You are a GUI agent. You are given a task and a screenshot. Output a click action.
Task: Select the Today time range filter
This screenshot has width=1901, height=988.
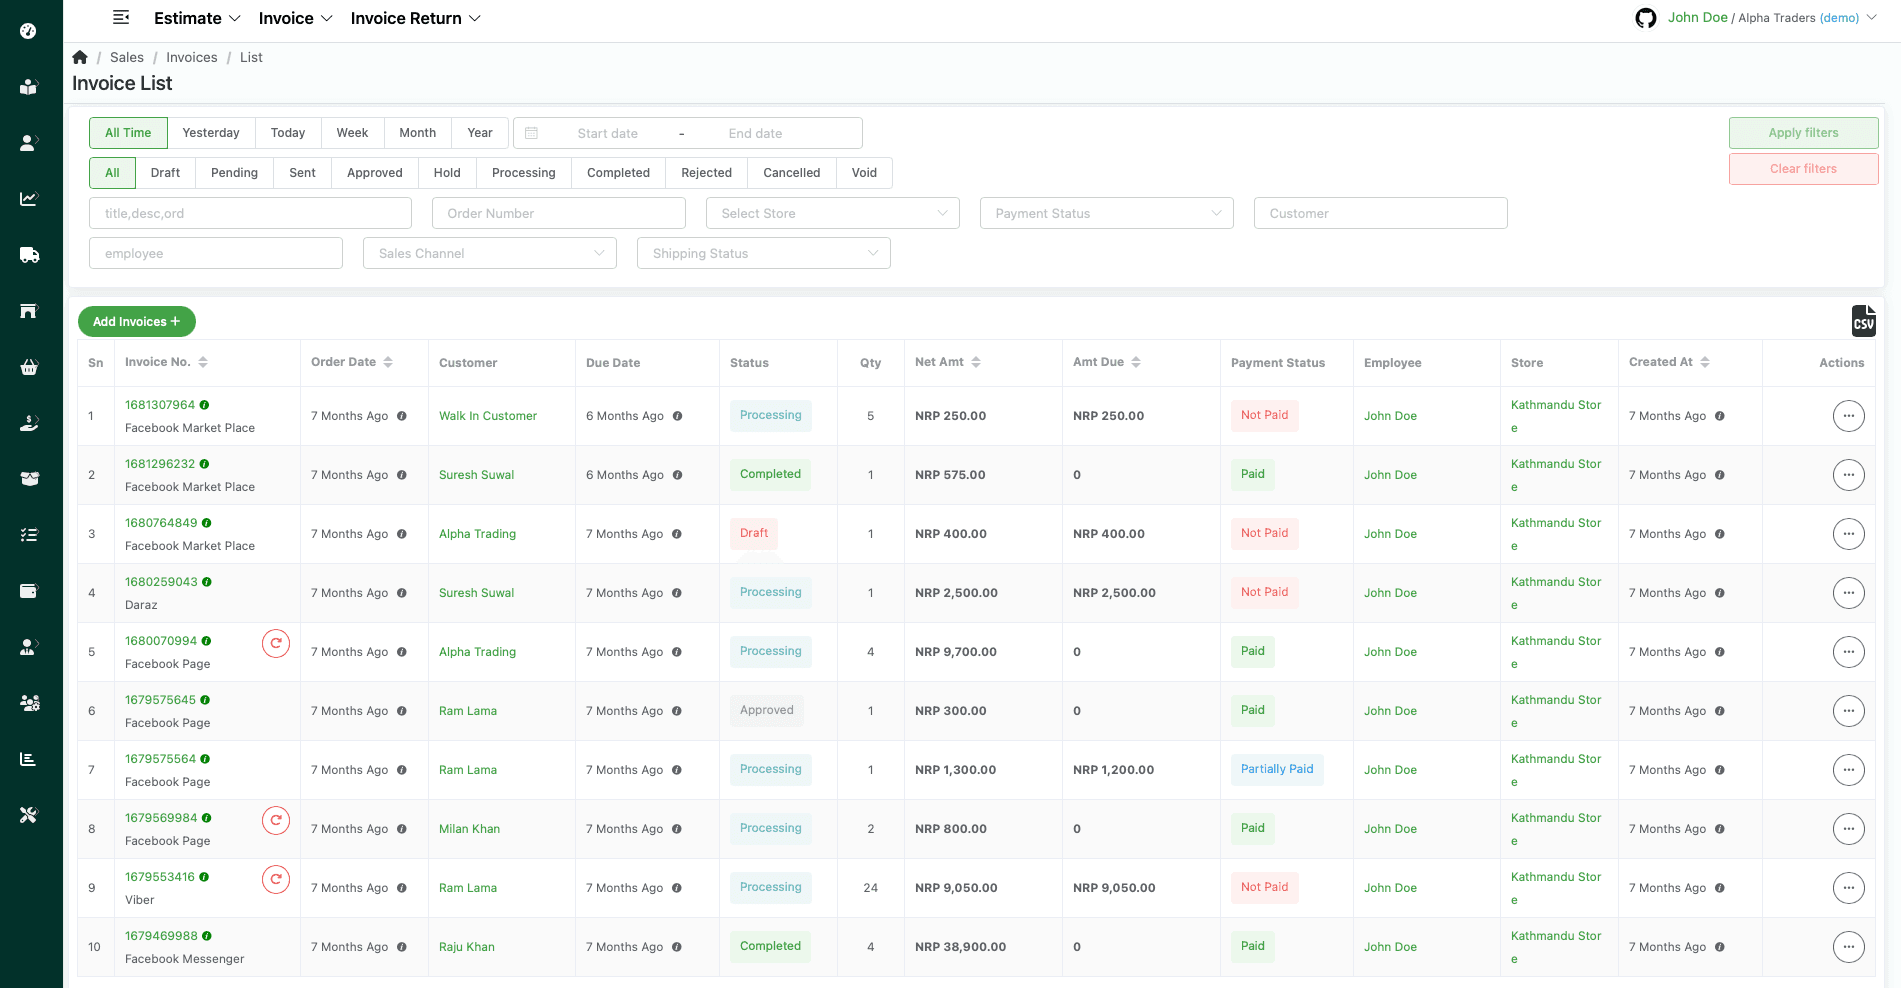[288, 133]
